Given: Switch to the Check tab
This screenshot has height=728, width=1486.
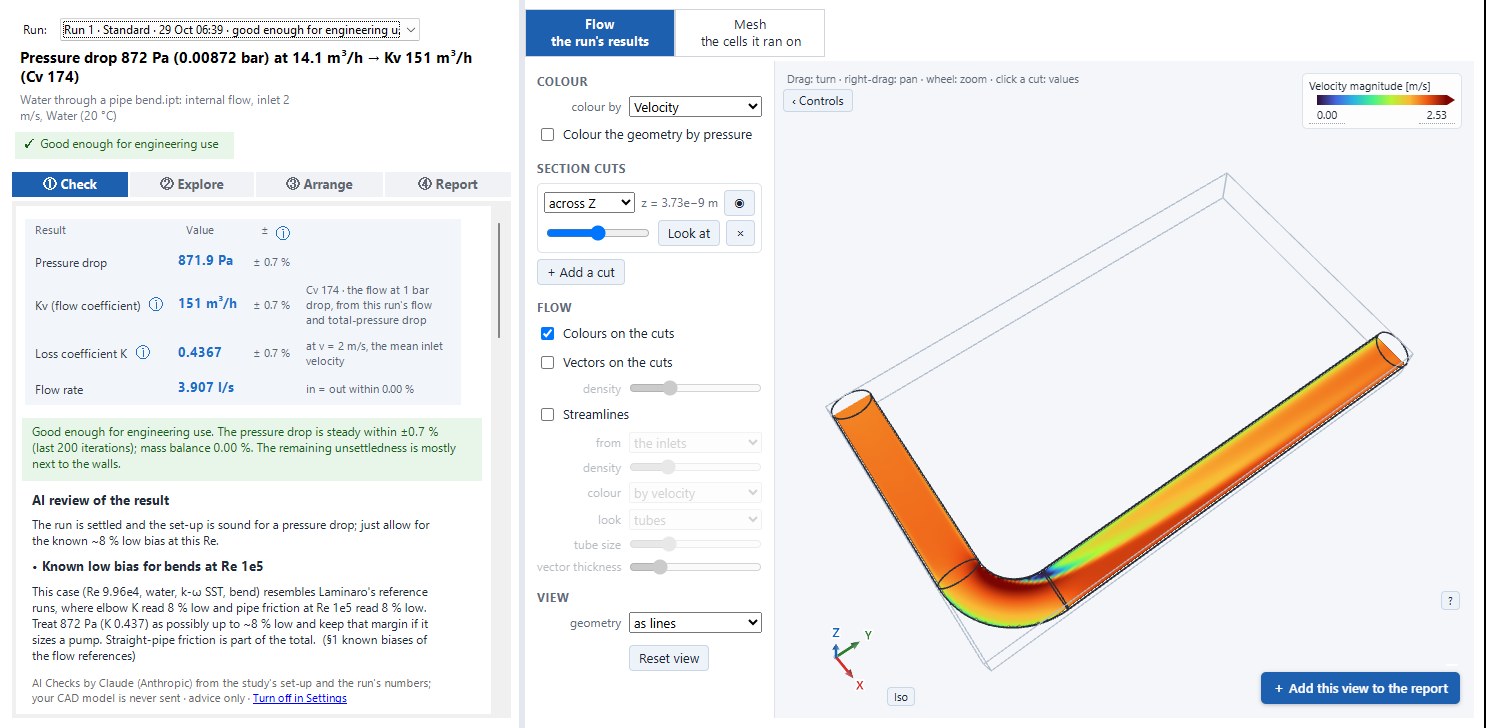Looking at the screenshot, I should (x=70, y=184).
